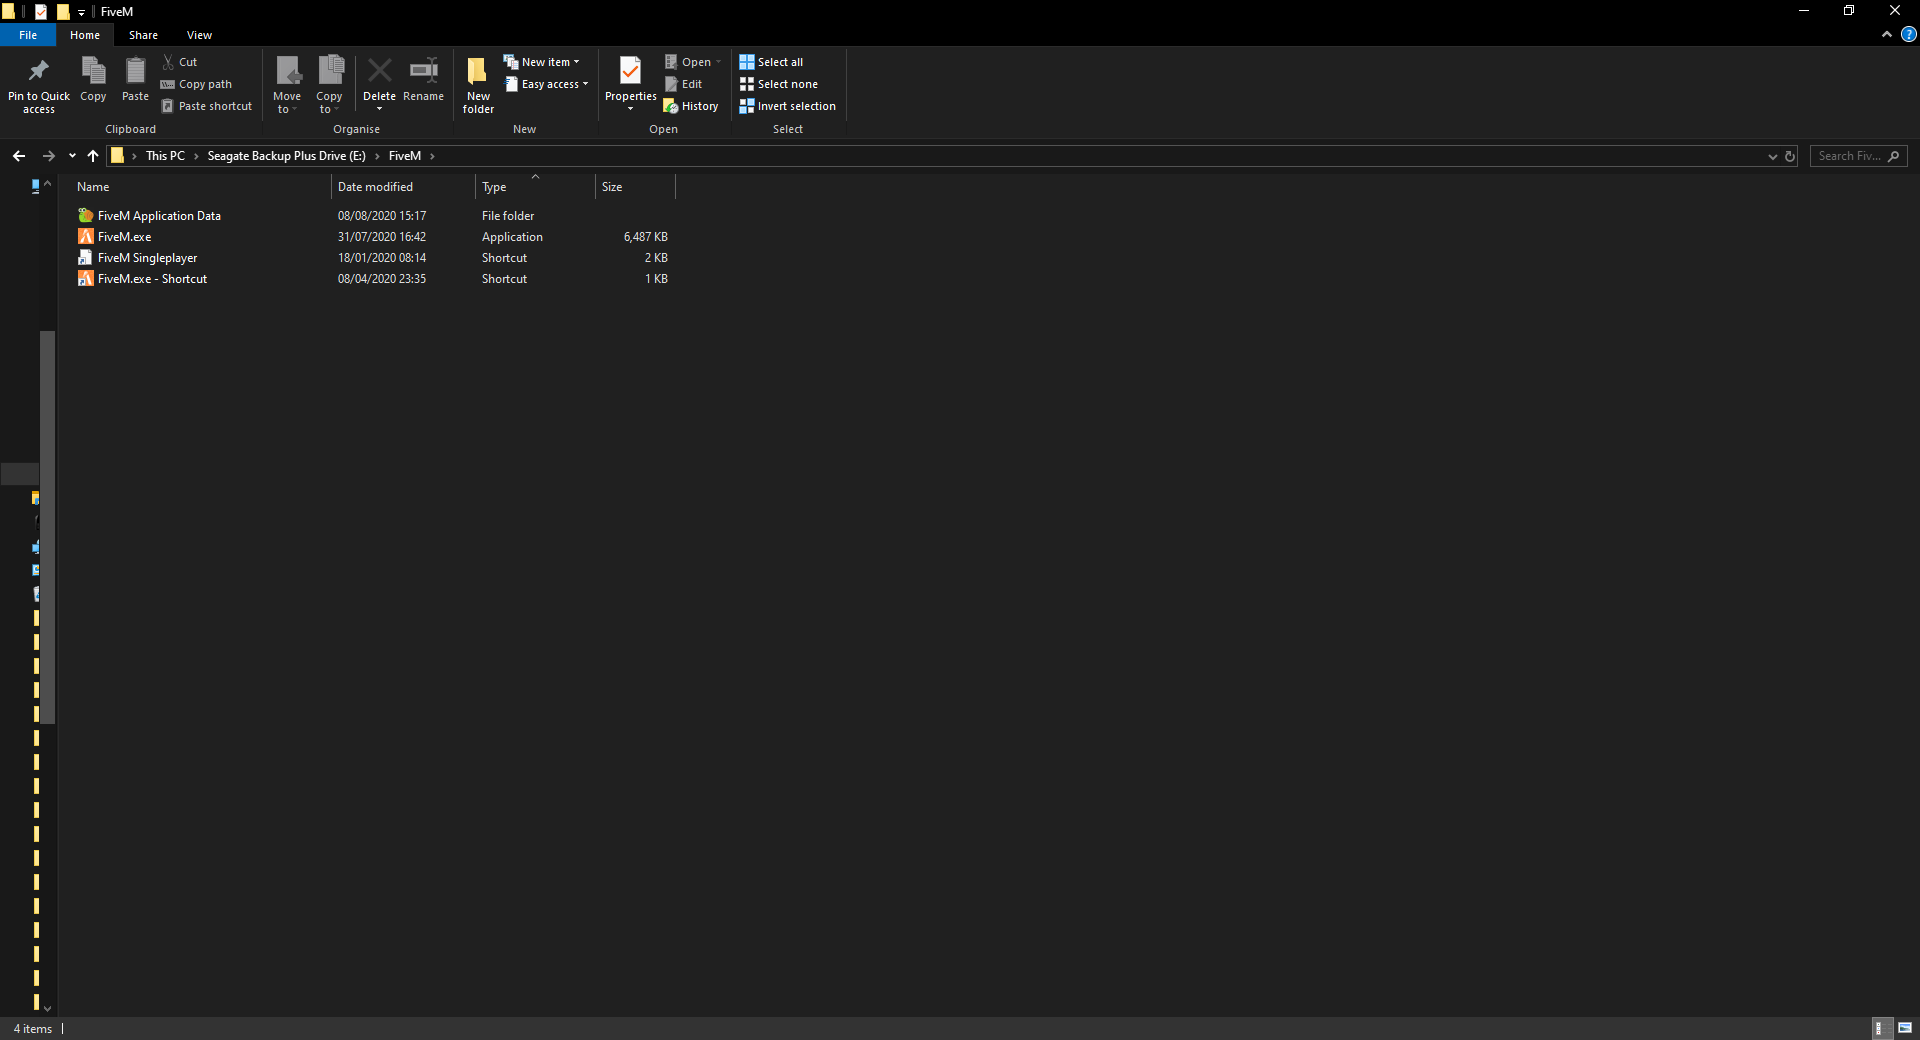Open Customise Quick Access Toolbar dropdown
Screen dimensions: 1920x1040
(x=81, y=12)
